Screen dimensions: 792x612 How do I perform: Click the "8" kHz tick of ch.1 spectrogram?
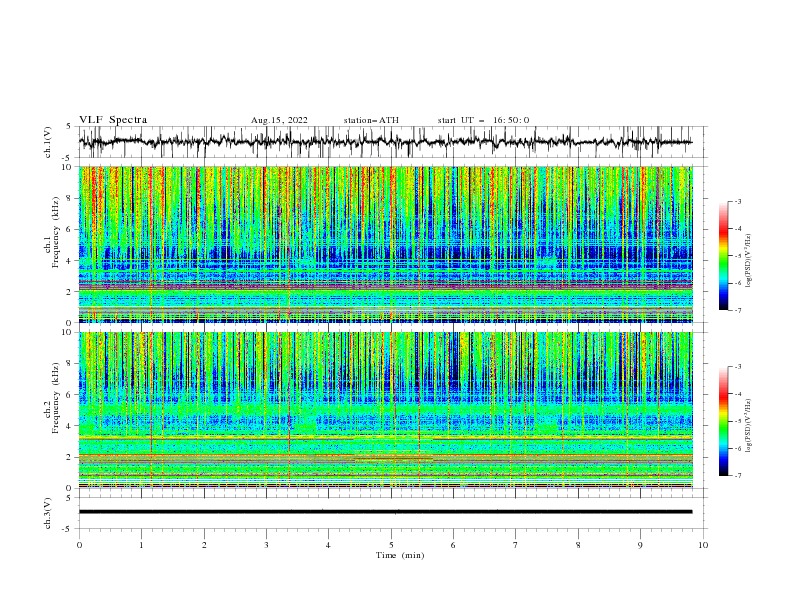(x=70, y=198)
